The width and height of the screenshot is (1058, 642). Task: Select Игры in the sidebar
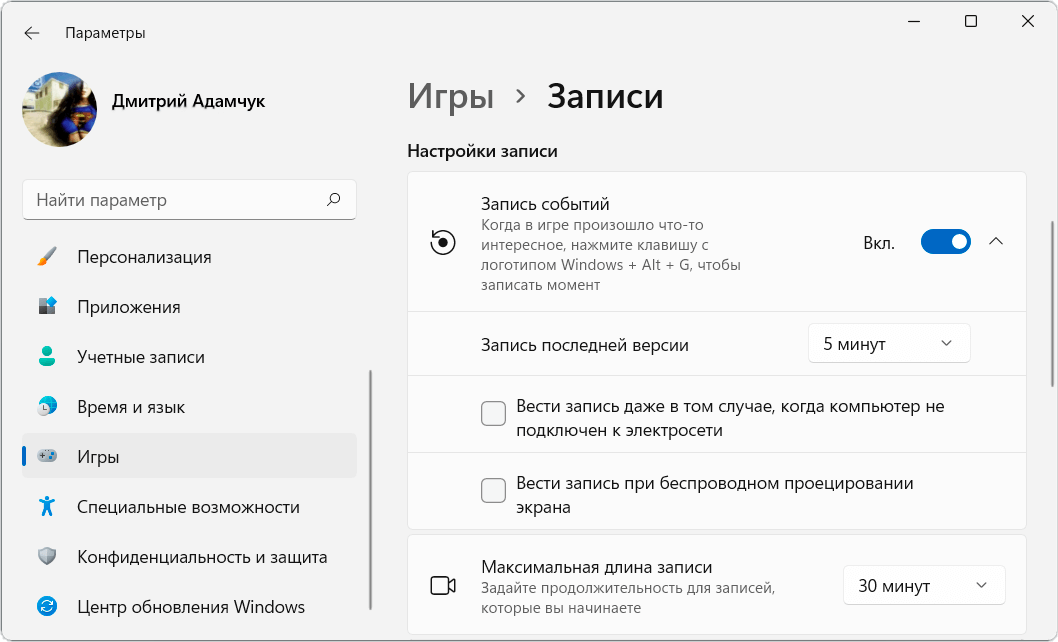(98, 457)
